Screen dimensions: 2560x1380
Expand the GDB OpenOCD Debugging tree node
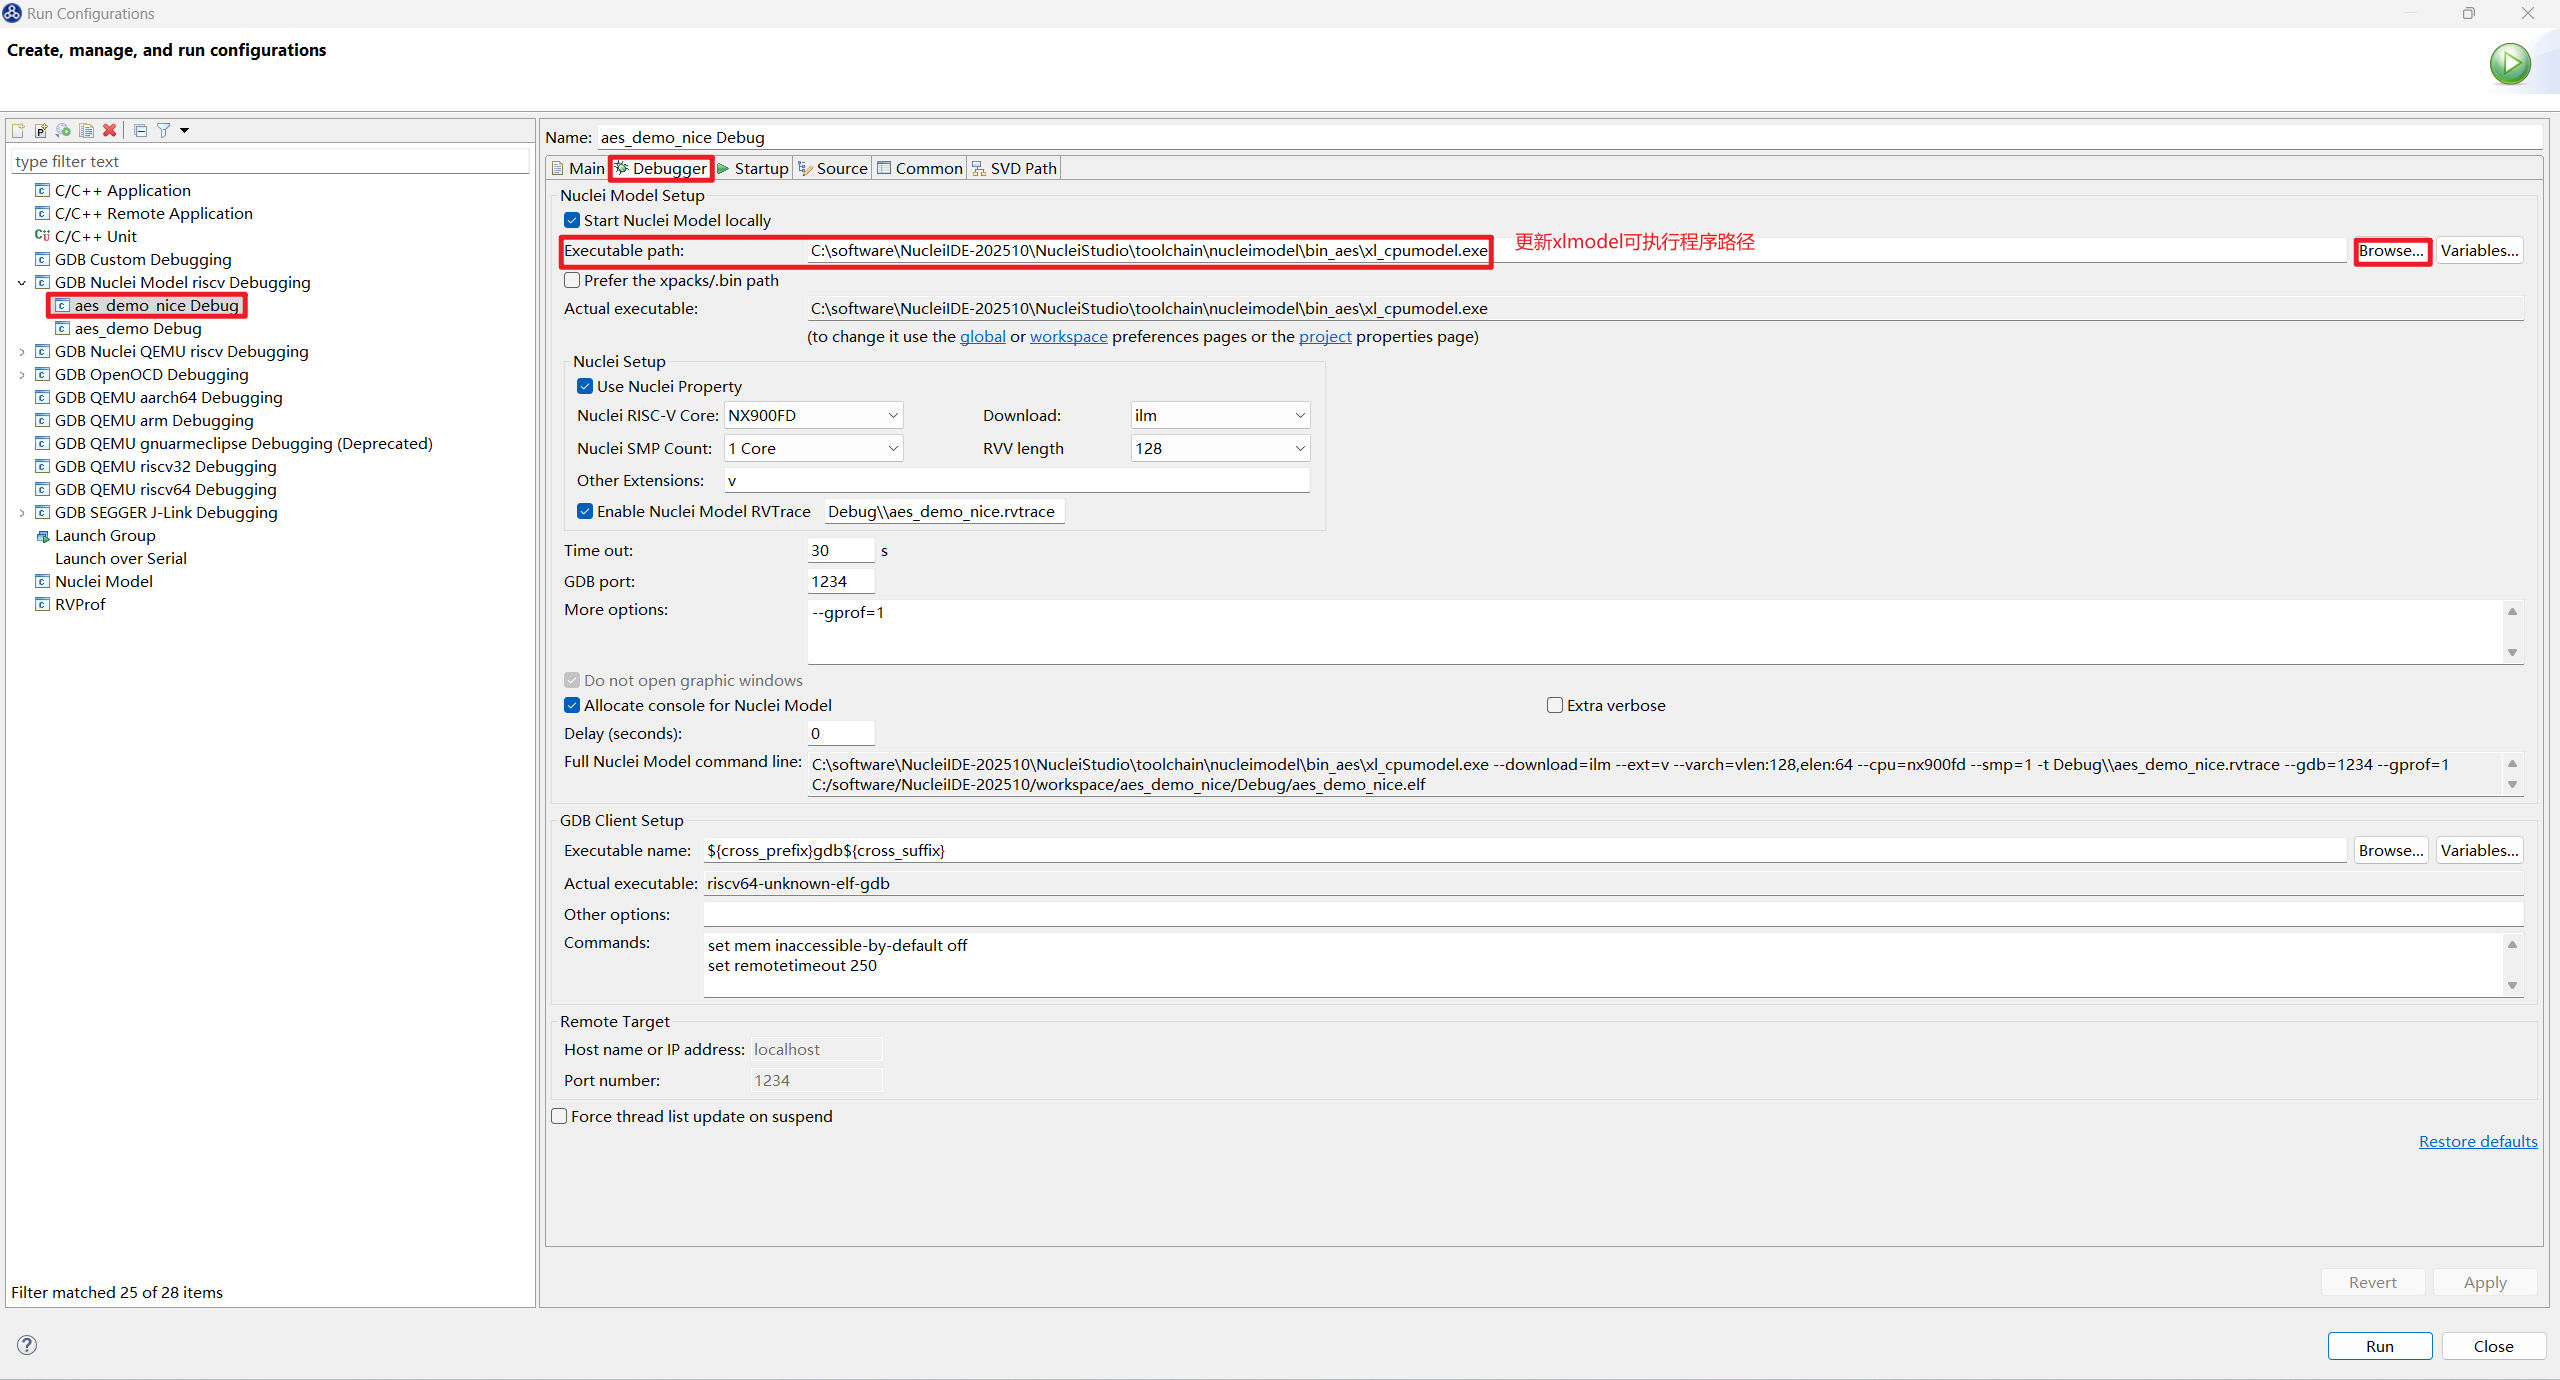click(22, 374)
